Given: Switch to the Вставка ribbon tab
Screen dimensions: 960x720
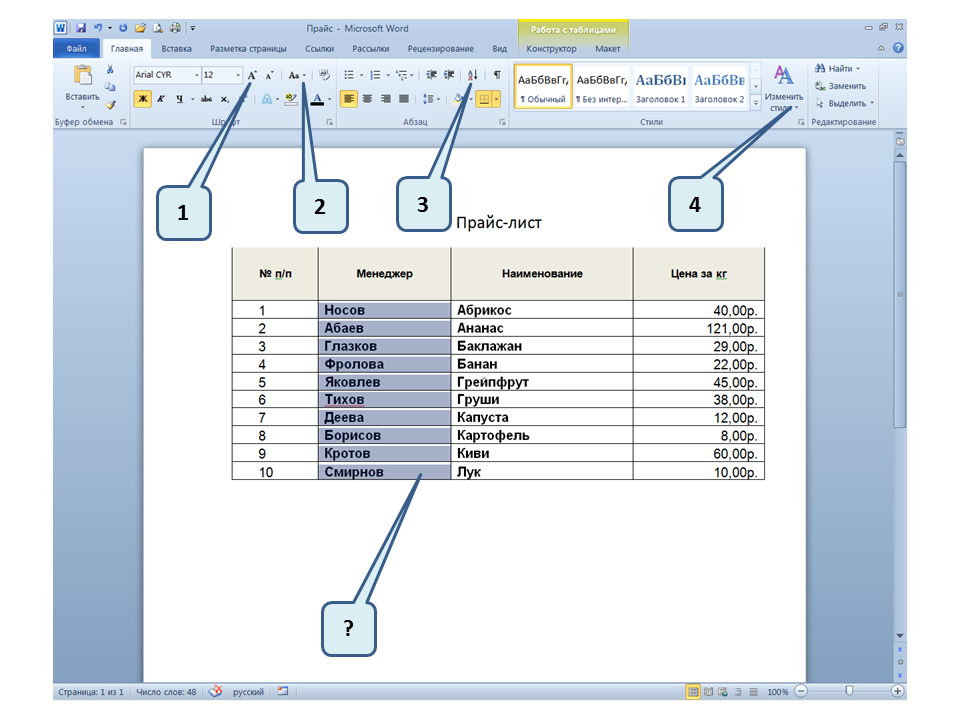Looking at the screenshot, I should tap(176, 48).
